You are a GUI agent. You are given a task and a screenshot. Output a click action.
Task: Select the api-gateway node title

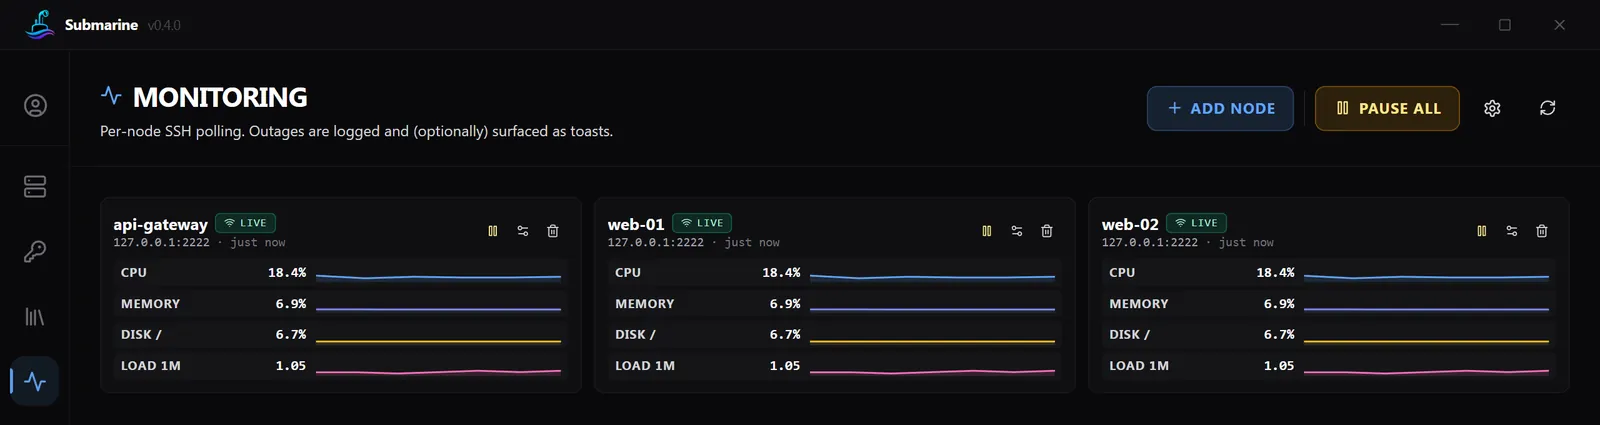point(160,224)
